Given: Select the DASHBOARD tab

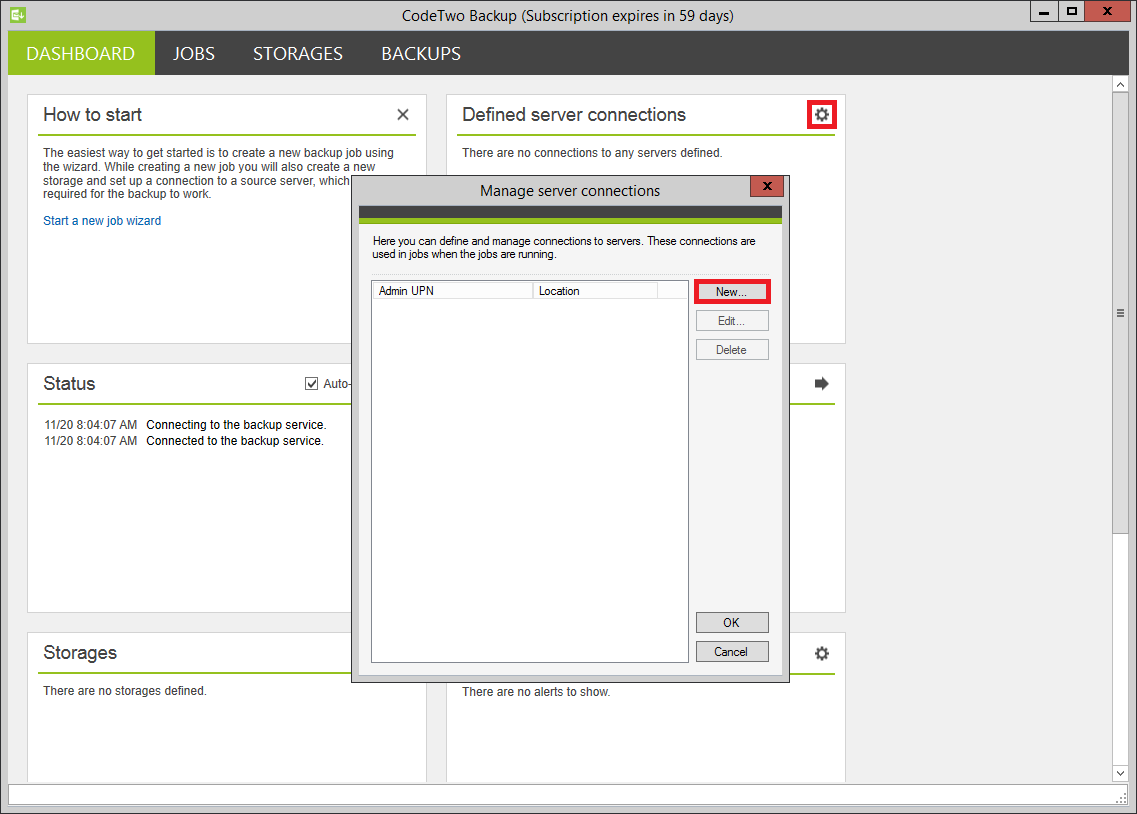Looking at the screenshot, I should [x=81, y=54].
